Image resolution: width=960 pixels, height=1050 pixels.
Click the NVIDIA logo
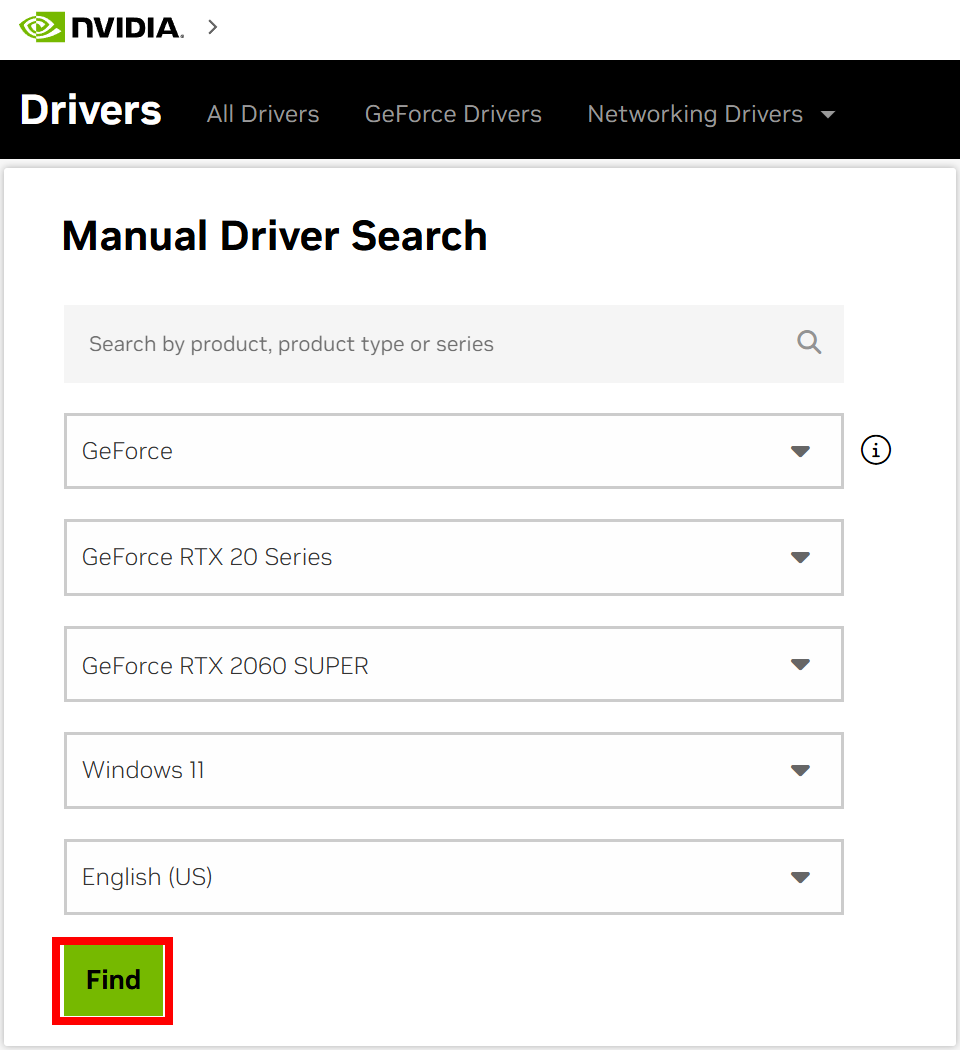(x=101, y=27)
